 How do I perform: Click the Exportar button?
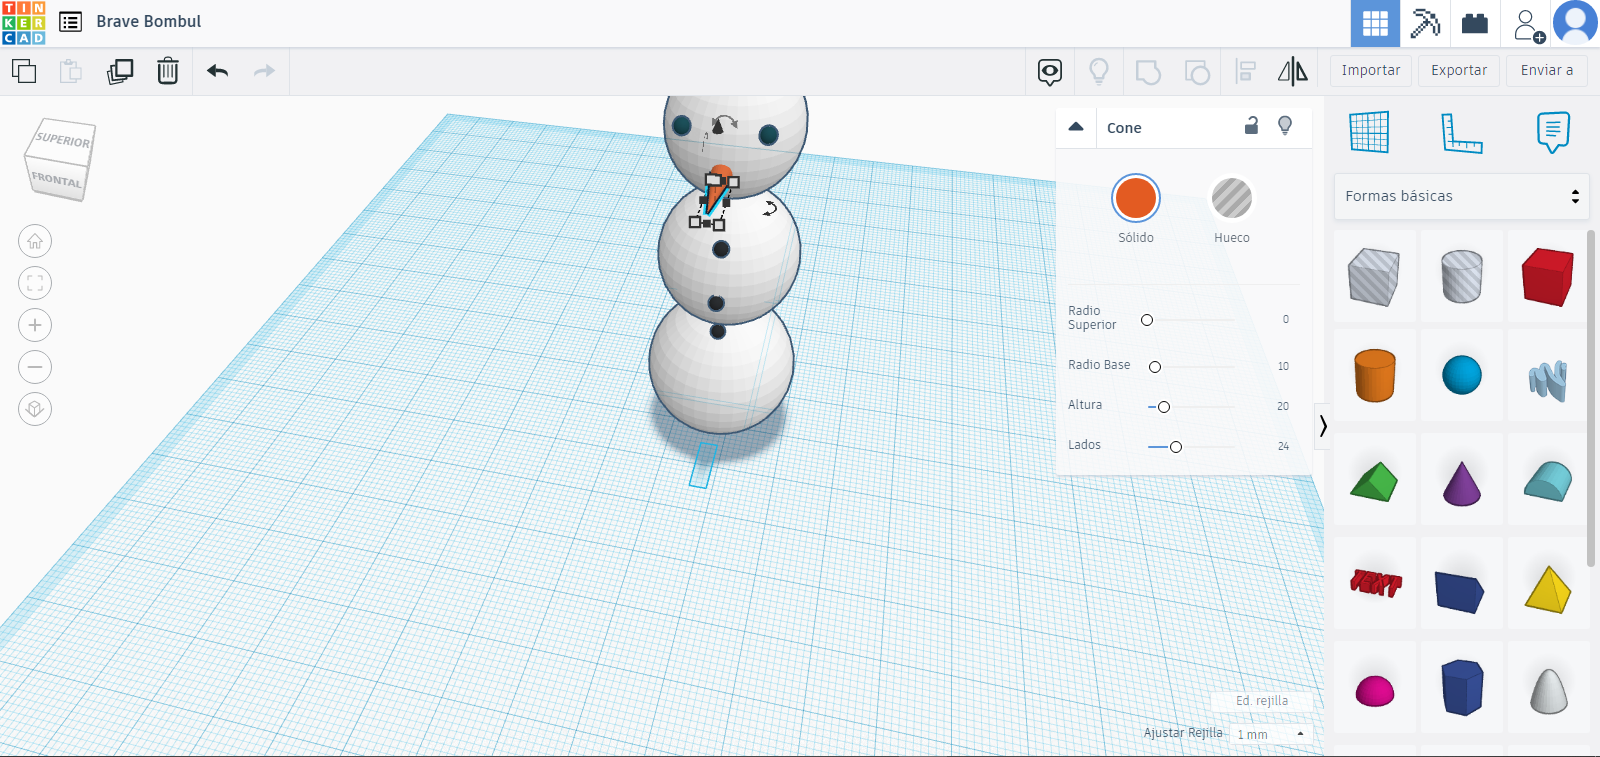[x=1459, y=71]
